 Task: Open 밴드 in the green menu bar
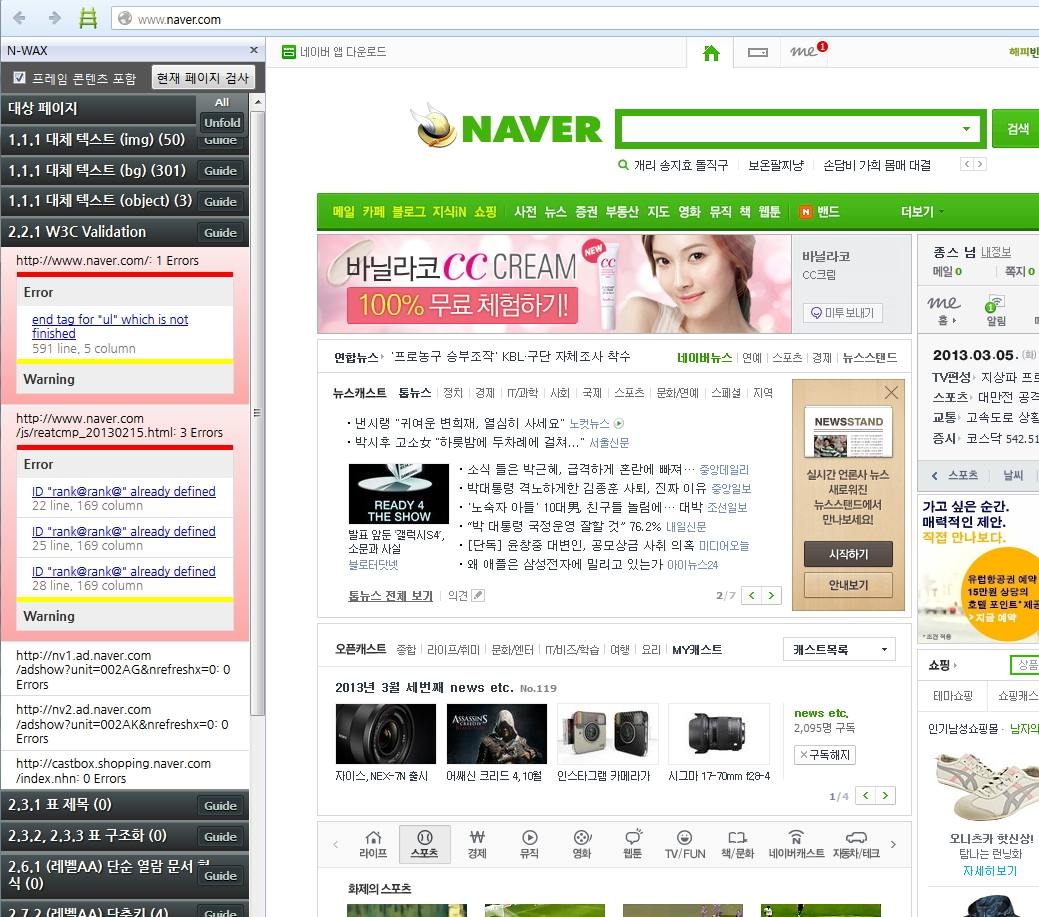point(820,212)
